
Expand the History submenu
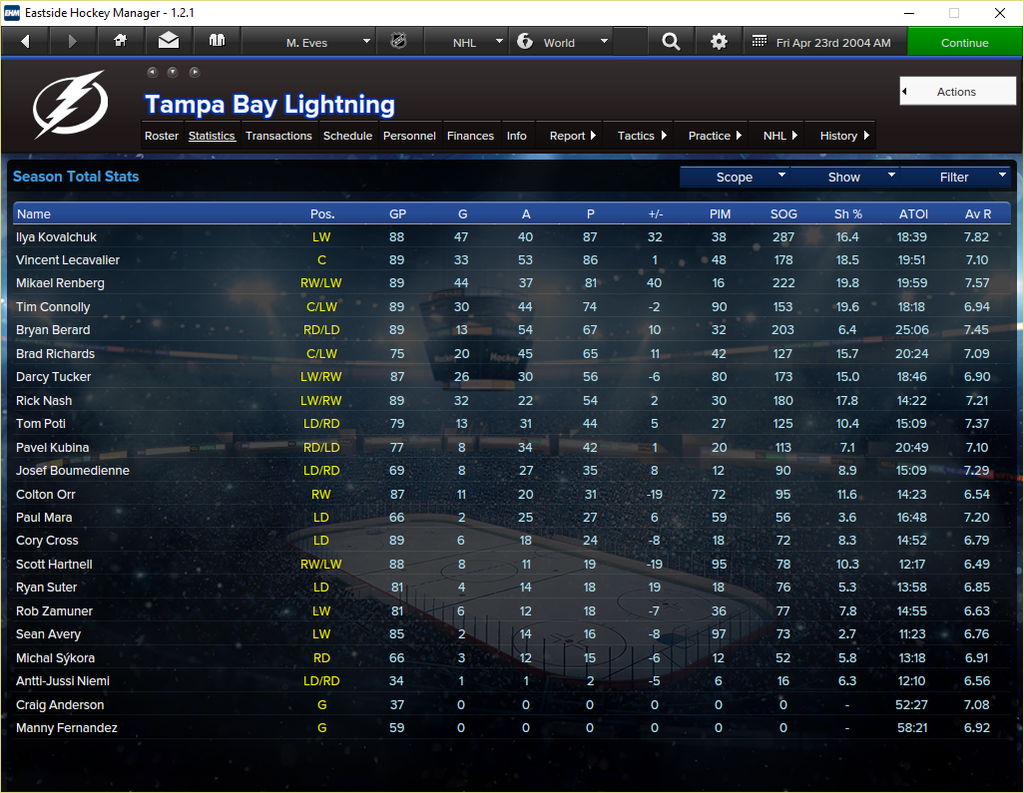pos(842,136)
